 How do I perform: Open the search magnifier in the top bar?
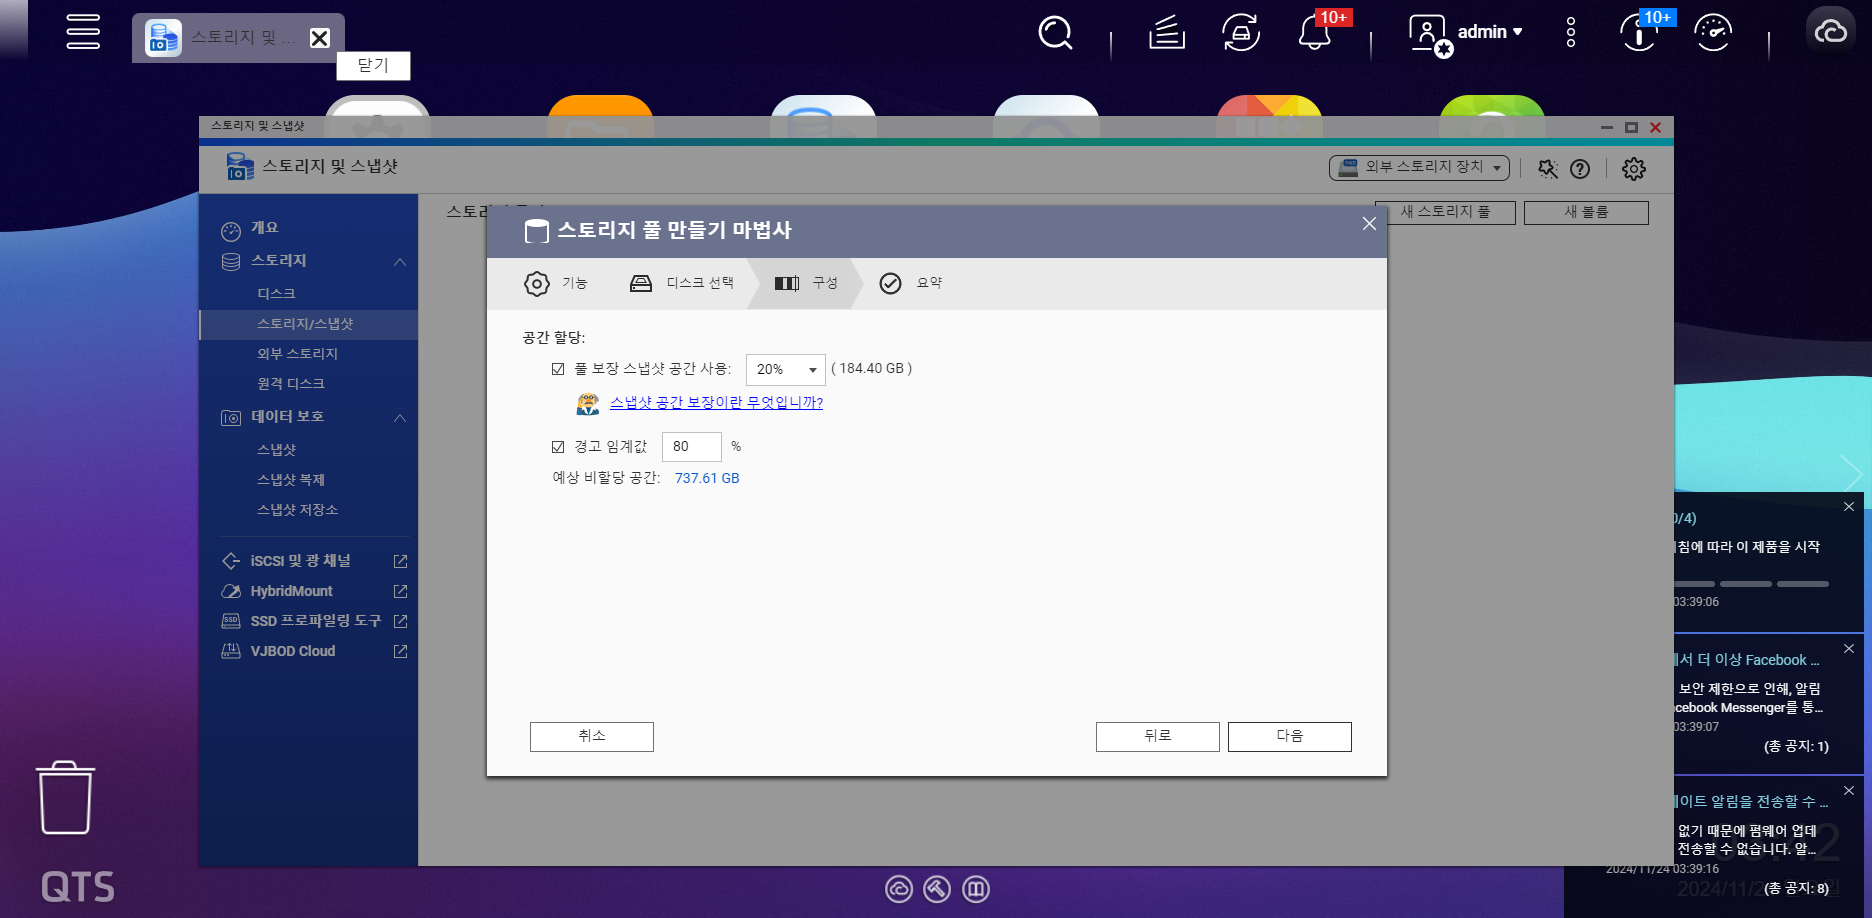coord(1055,32)
